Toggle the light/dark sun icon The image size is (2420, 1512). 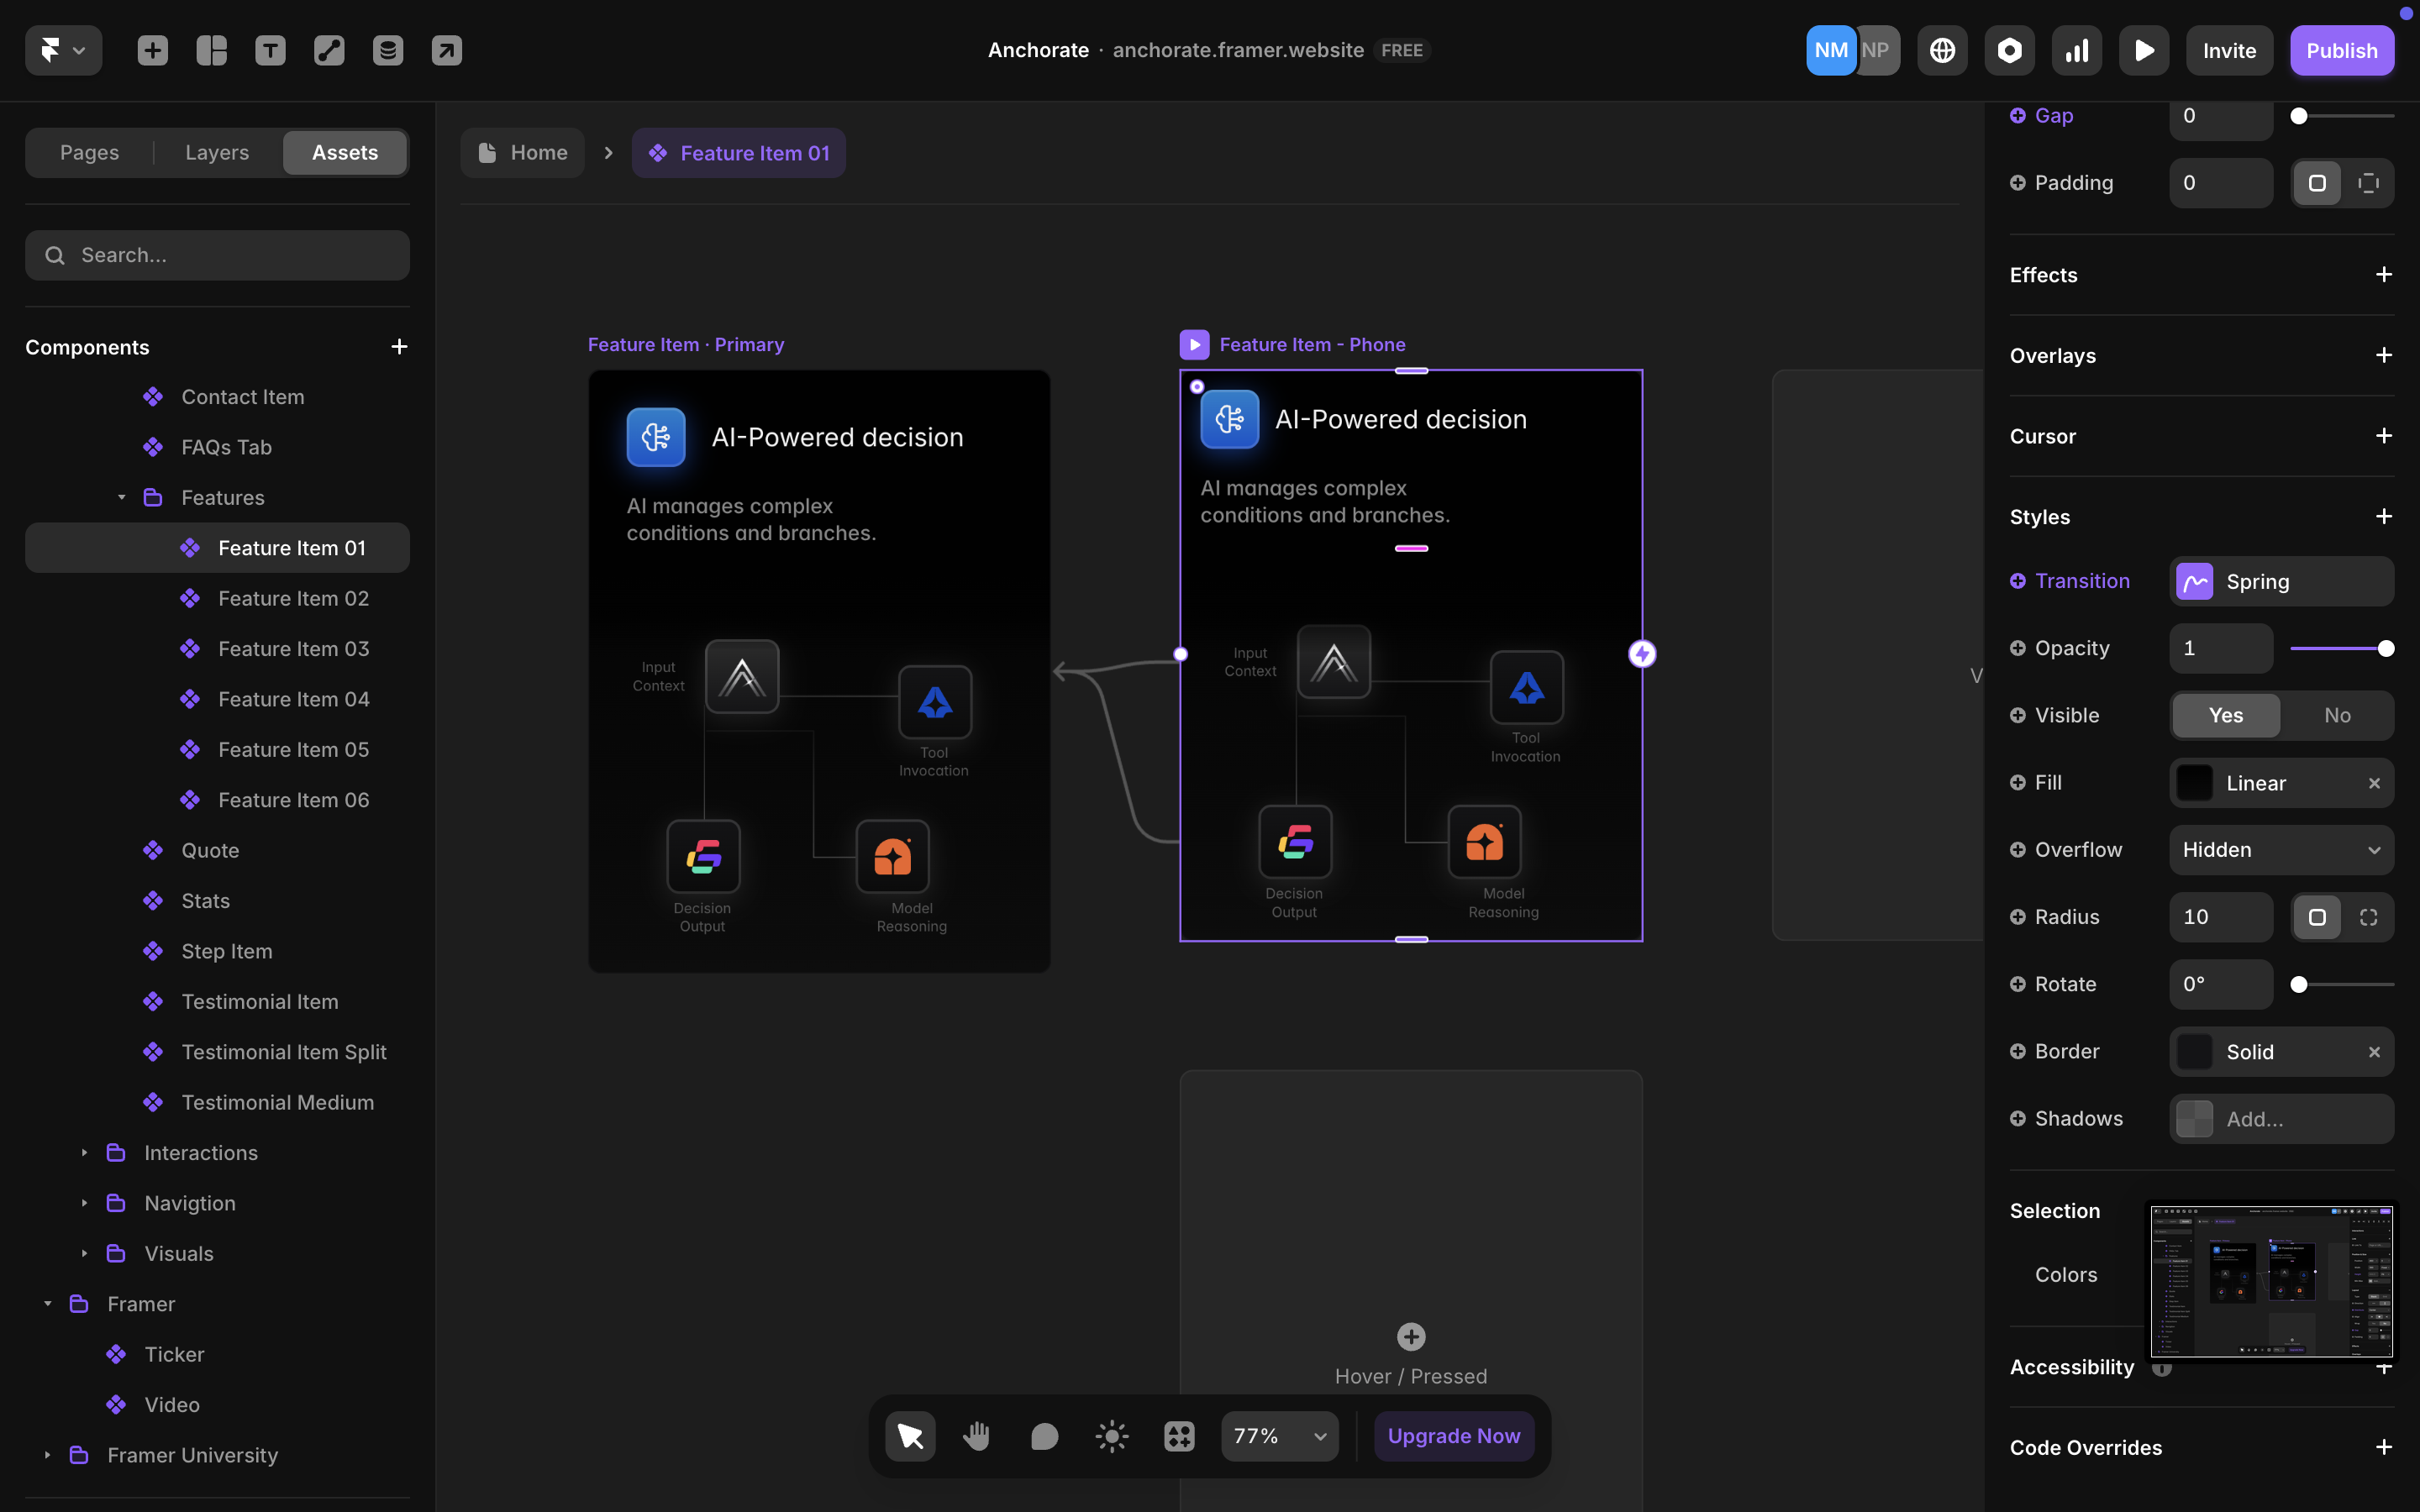coord(1111,1436)
